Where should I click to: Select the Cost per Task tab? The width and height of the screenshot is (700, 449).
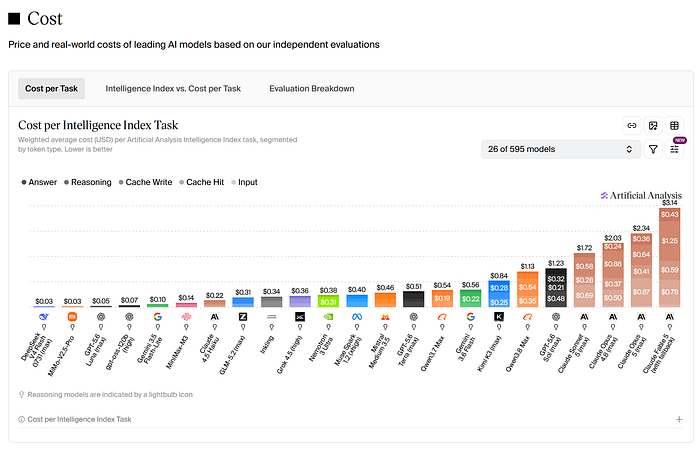(51, 88)
